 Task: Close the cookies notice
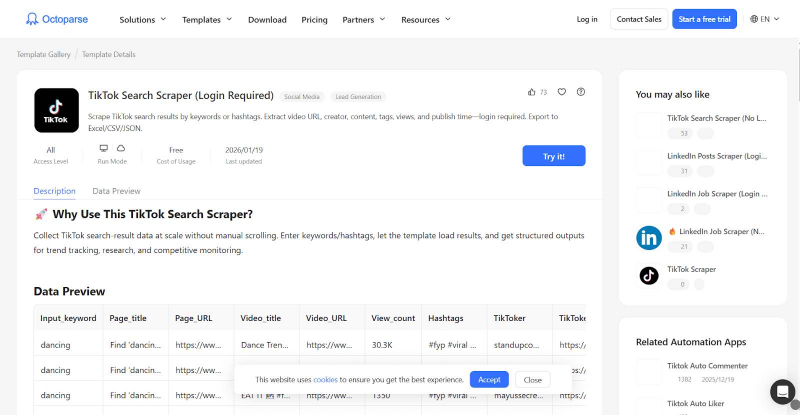coord(532,379)
